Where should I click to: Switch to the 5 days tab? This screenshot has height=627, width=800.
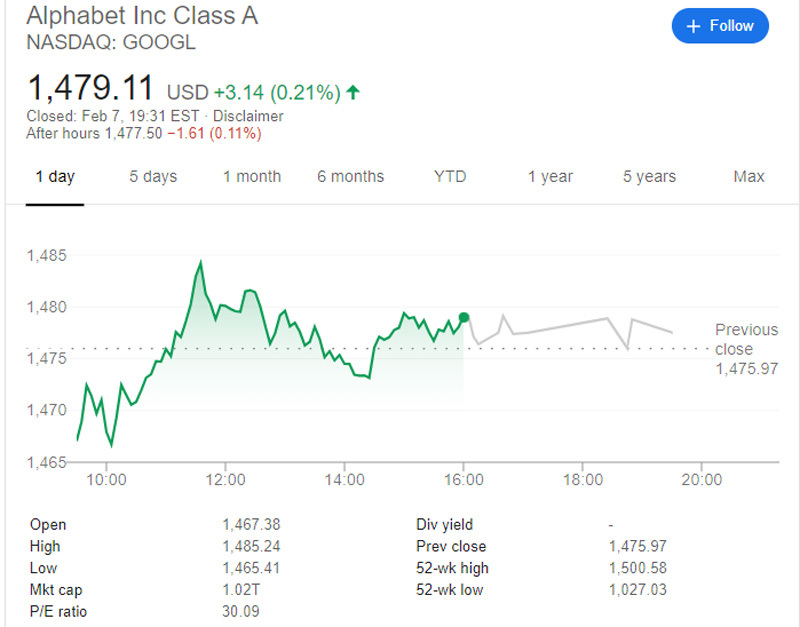tap(153, 177)
